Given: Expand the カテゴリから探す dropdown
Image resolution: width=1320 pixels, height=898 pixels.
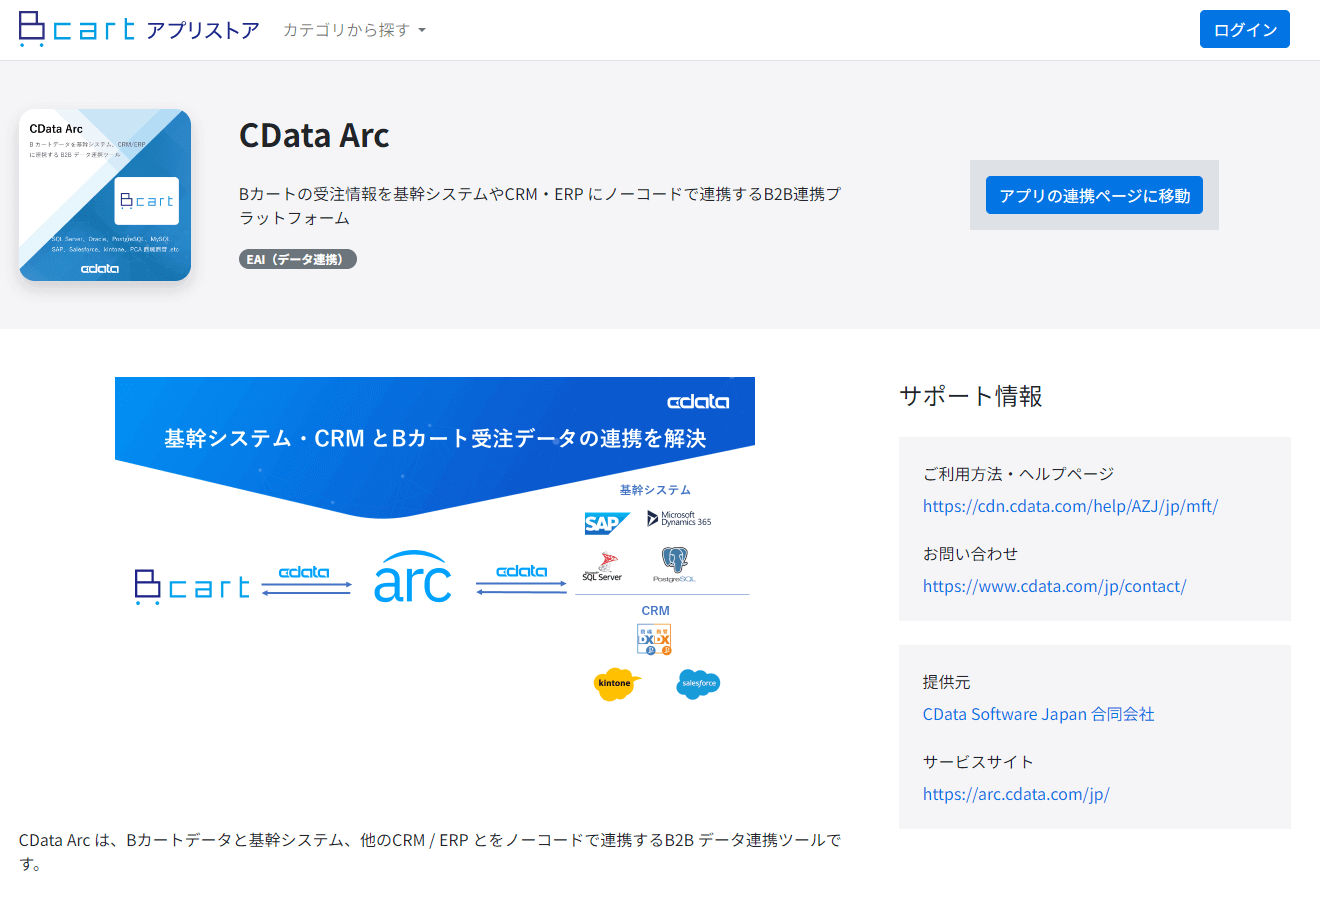Looking at the screenshot, I should tap(354, 30).
